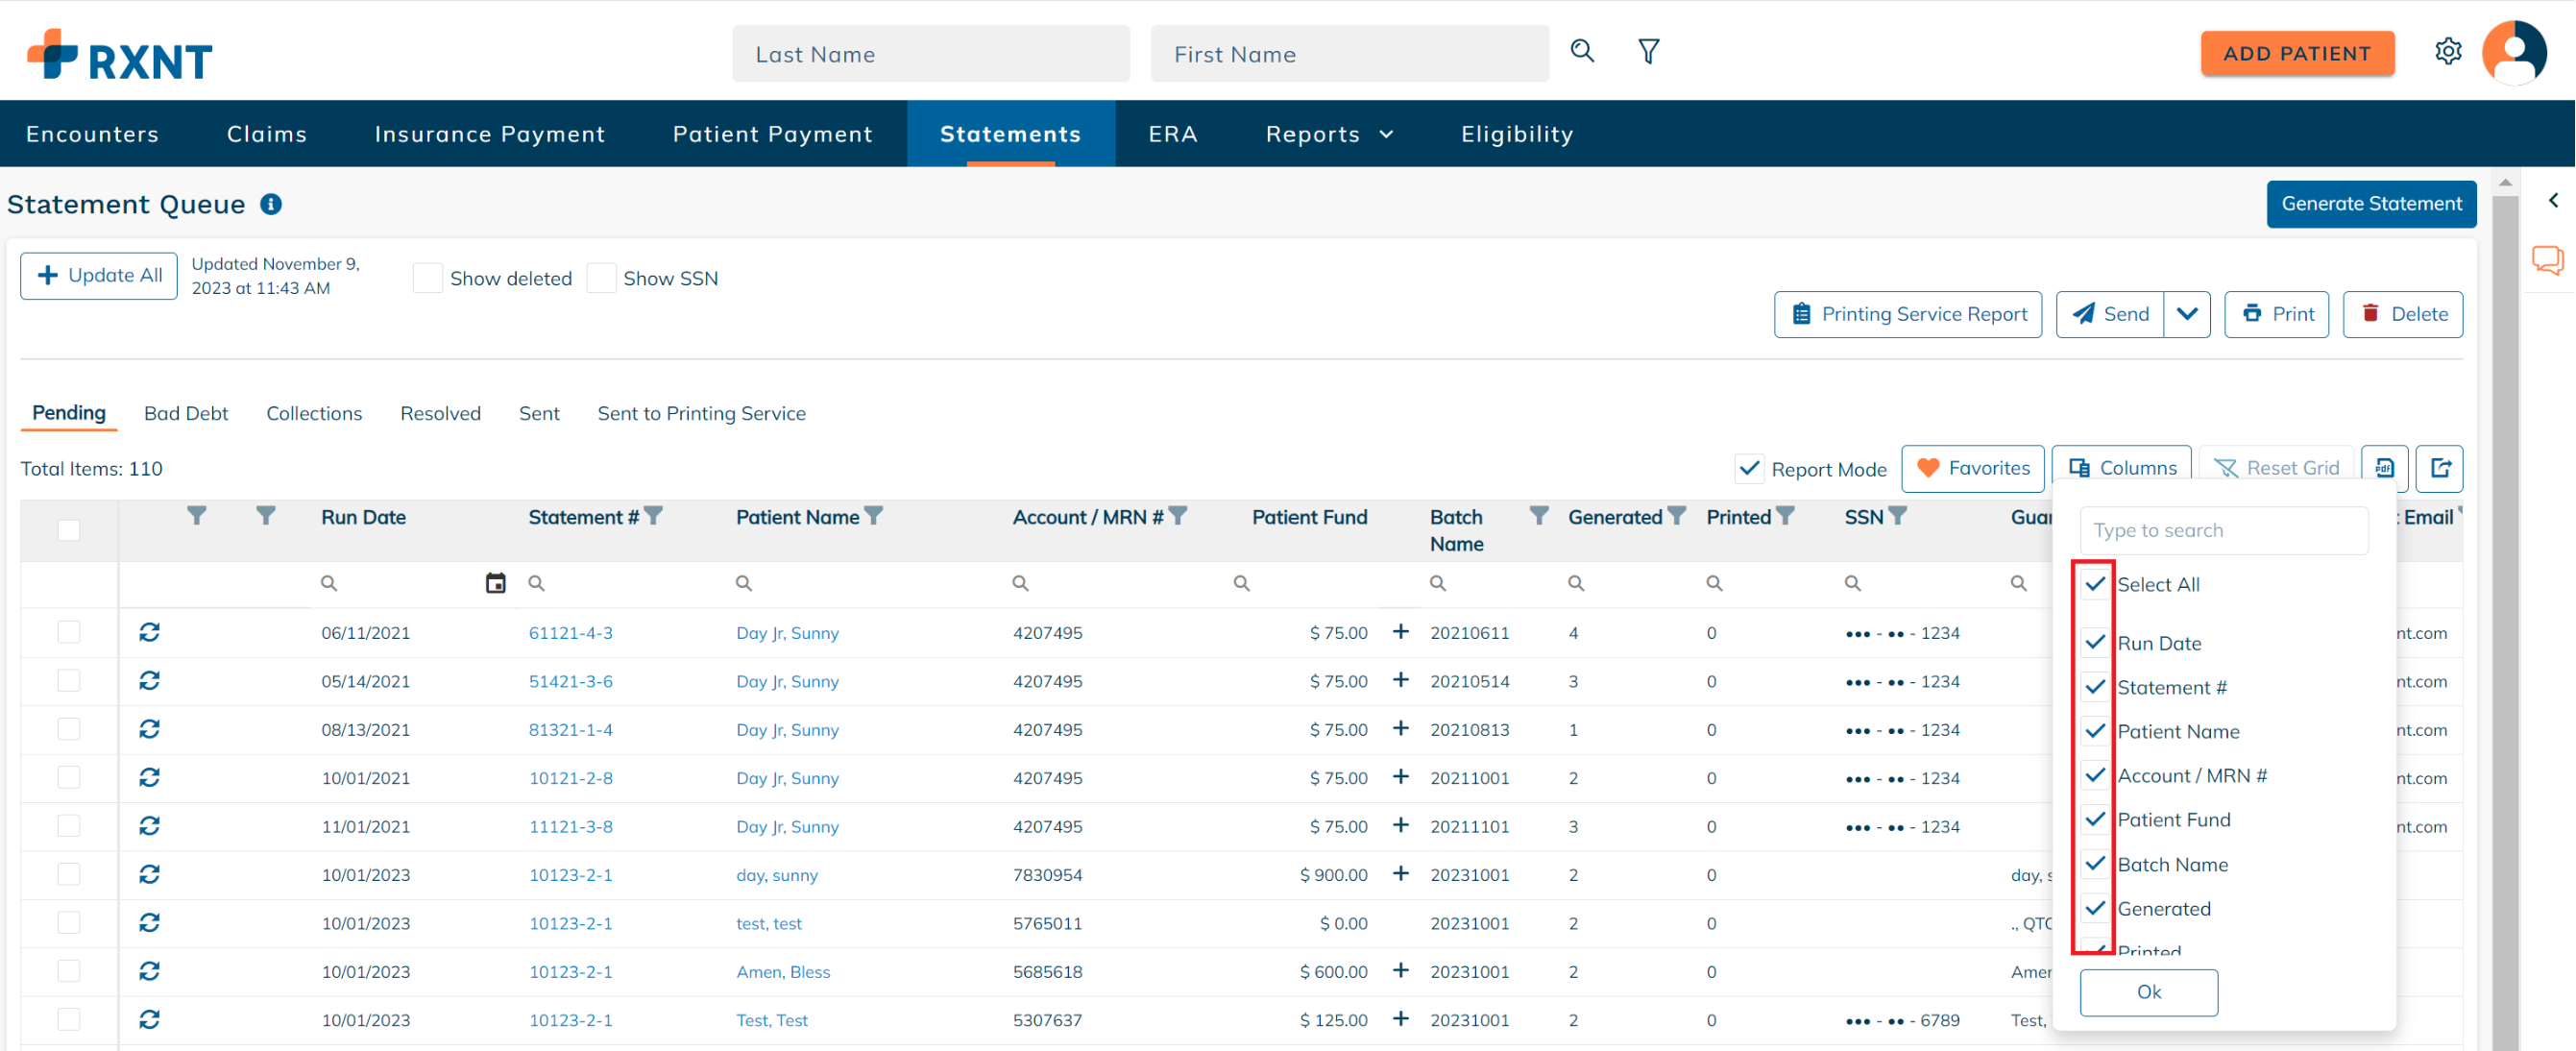Filter the Batch Name column
2576x1051 pixels.
click(1539, 516)
